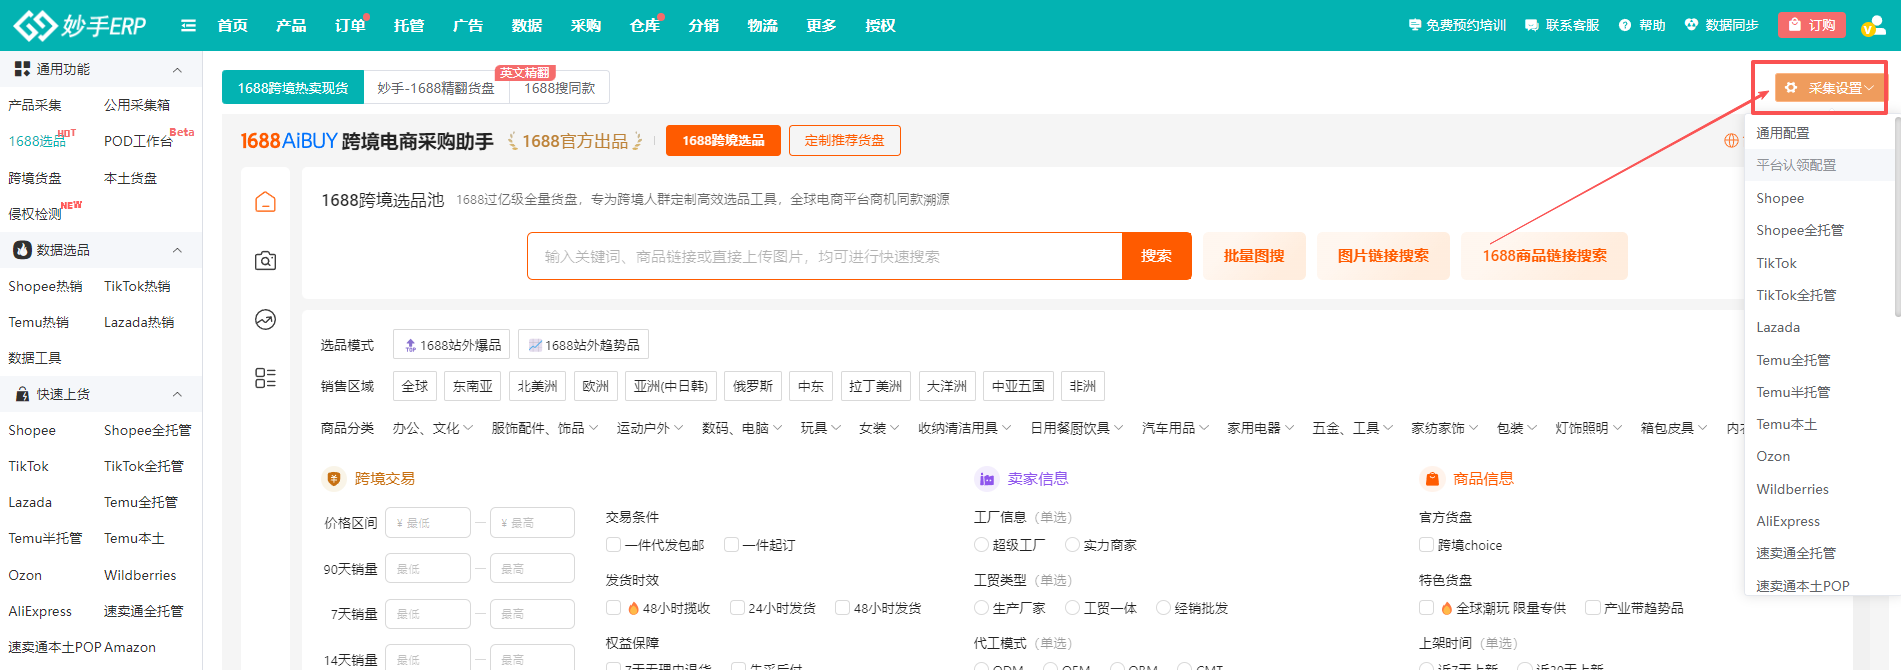1901x670 pixels.
Task: Click the 批量图搜 button
Action: coord(1254,256)
